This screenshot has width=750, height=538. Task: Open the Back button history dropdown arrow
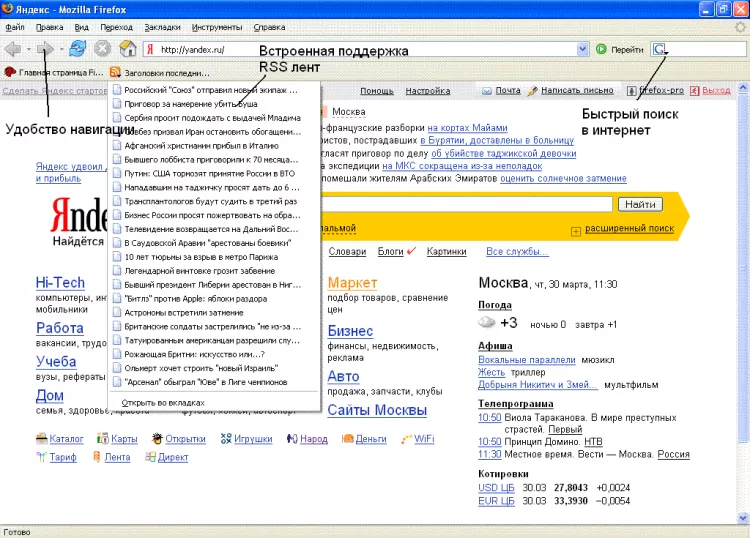29,49
